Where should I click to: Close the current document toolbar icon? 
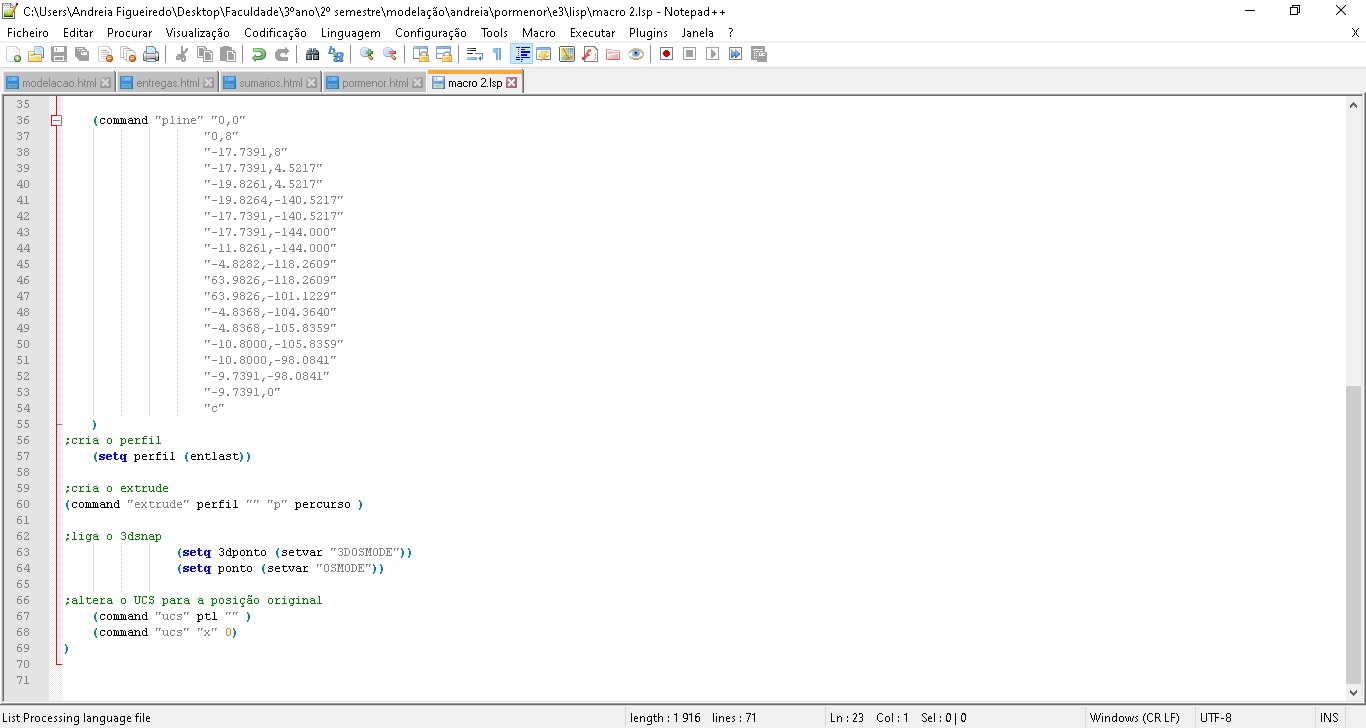click(x=105, y=54)
